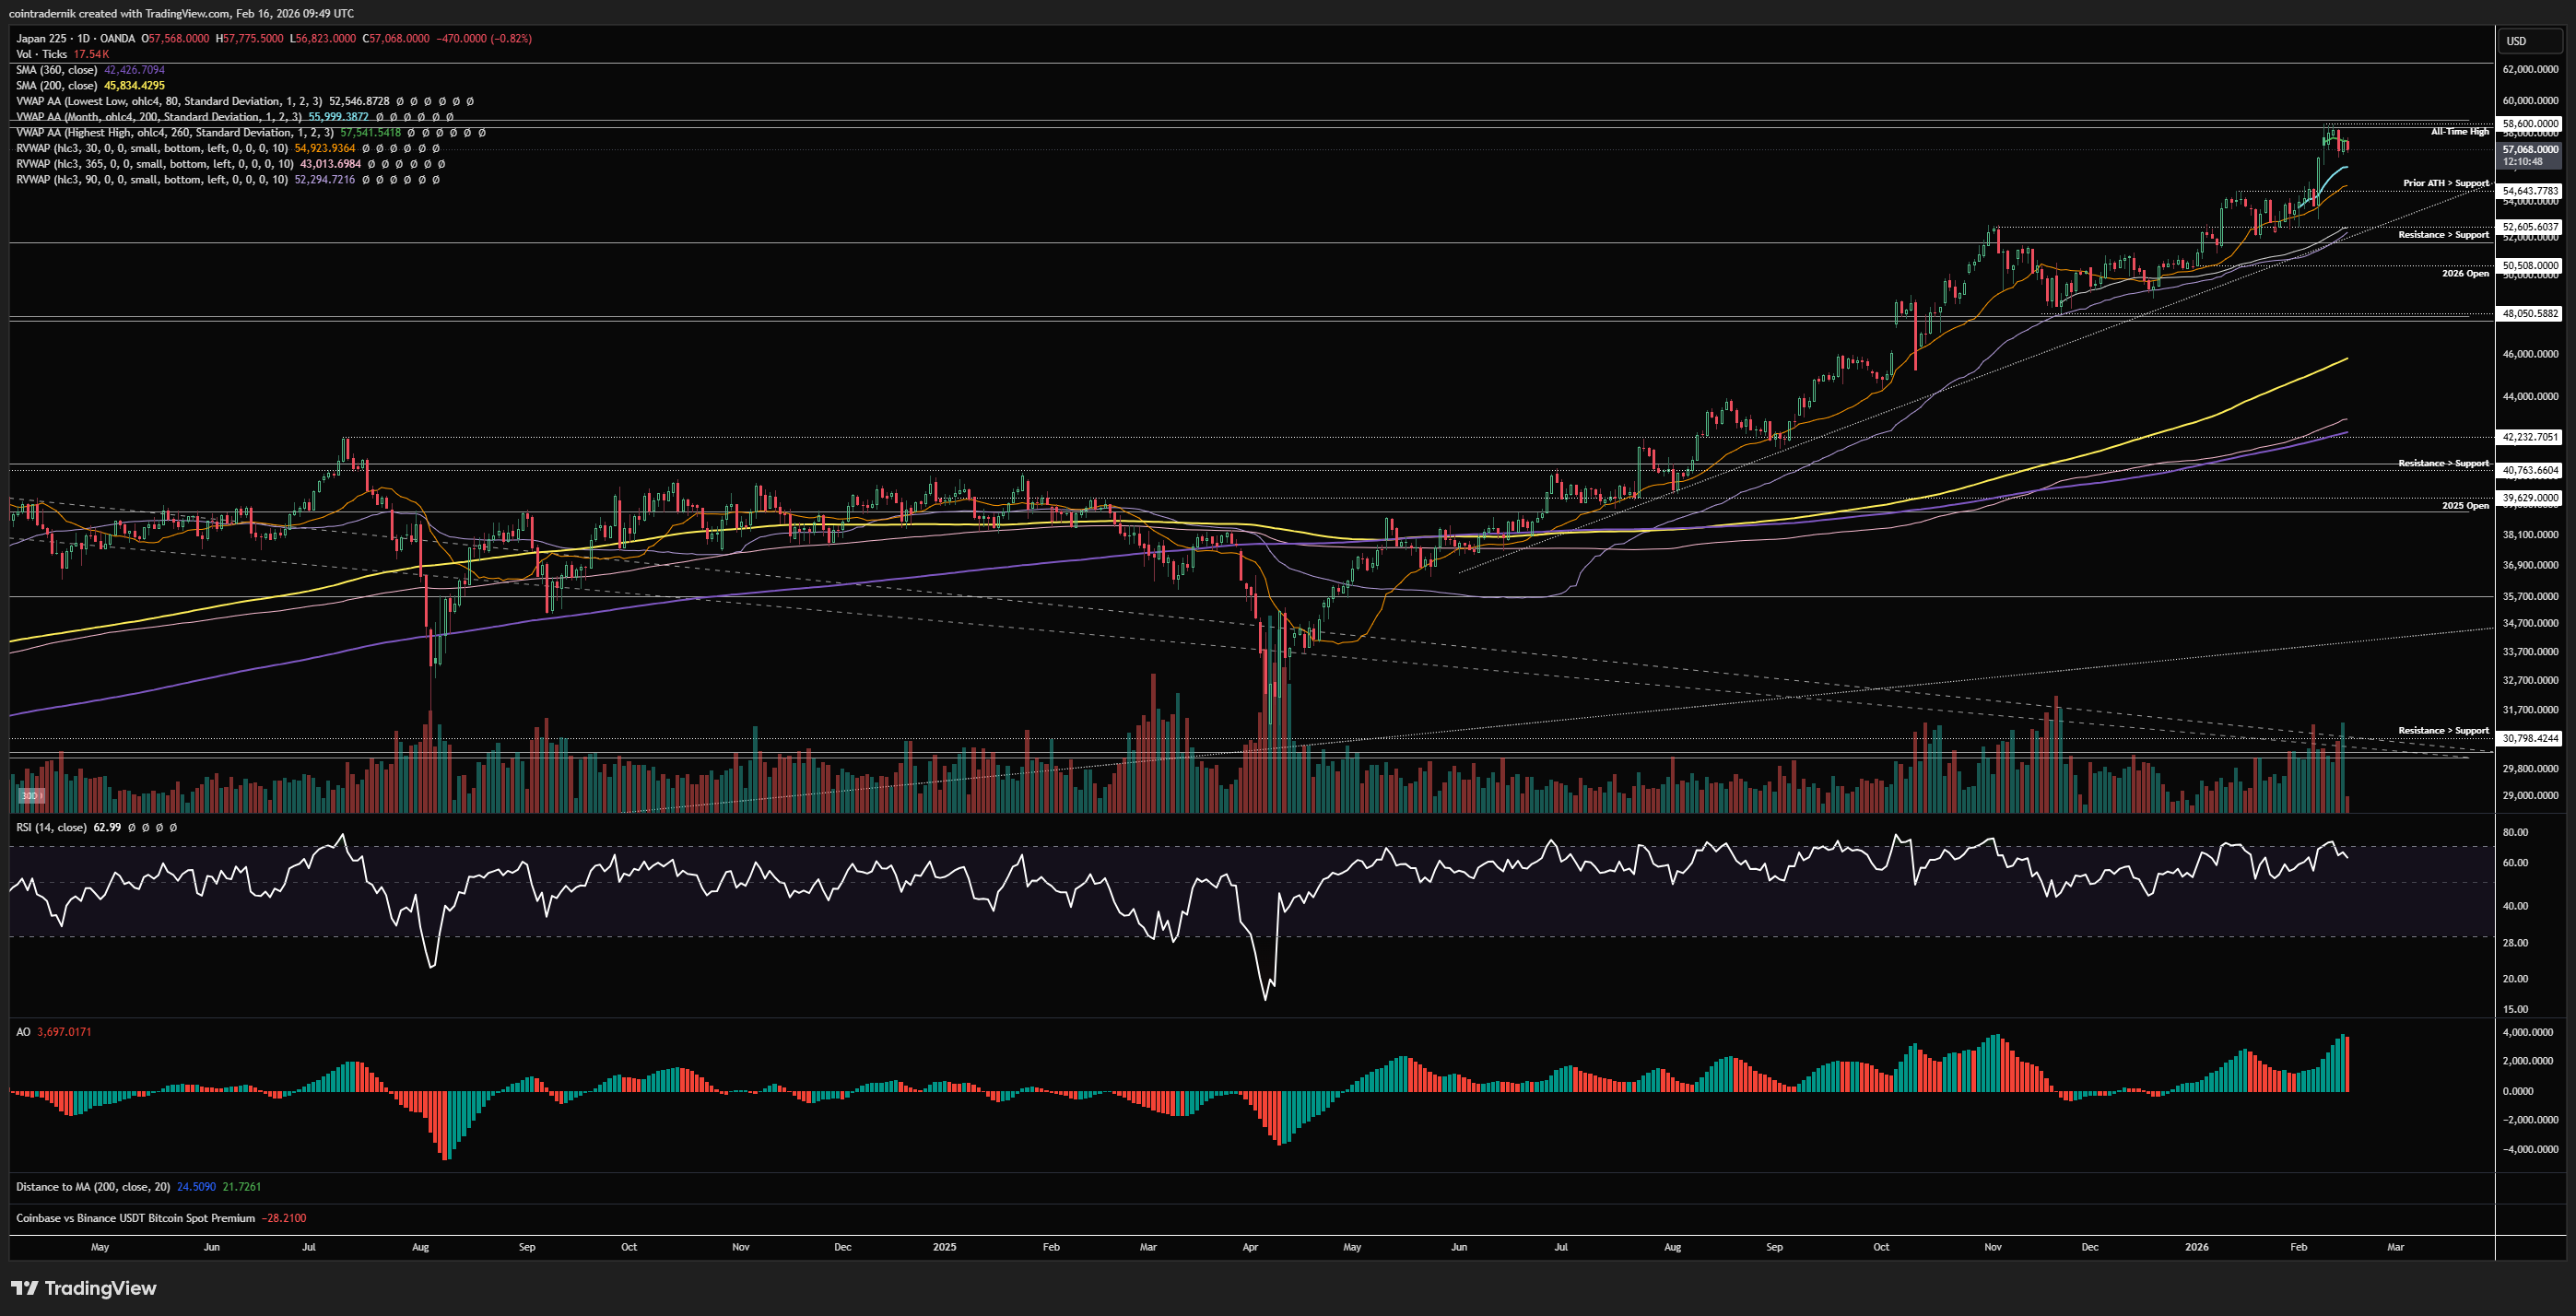Select the SMA (200, close) legend
This screenshot has width=2576, height=1316.
pyautogui.click(x=56, y=85)
